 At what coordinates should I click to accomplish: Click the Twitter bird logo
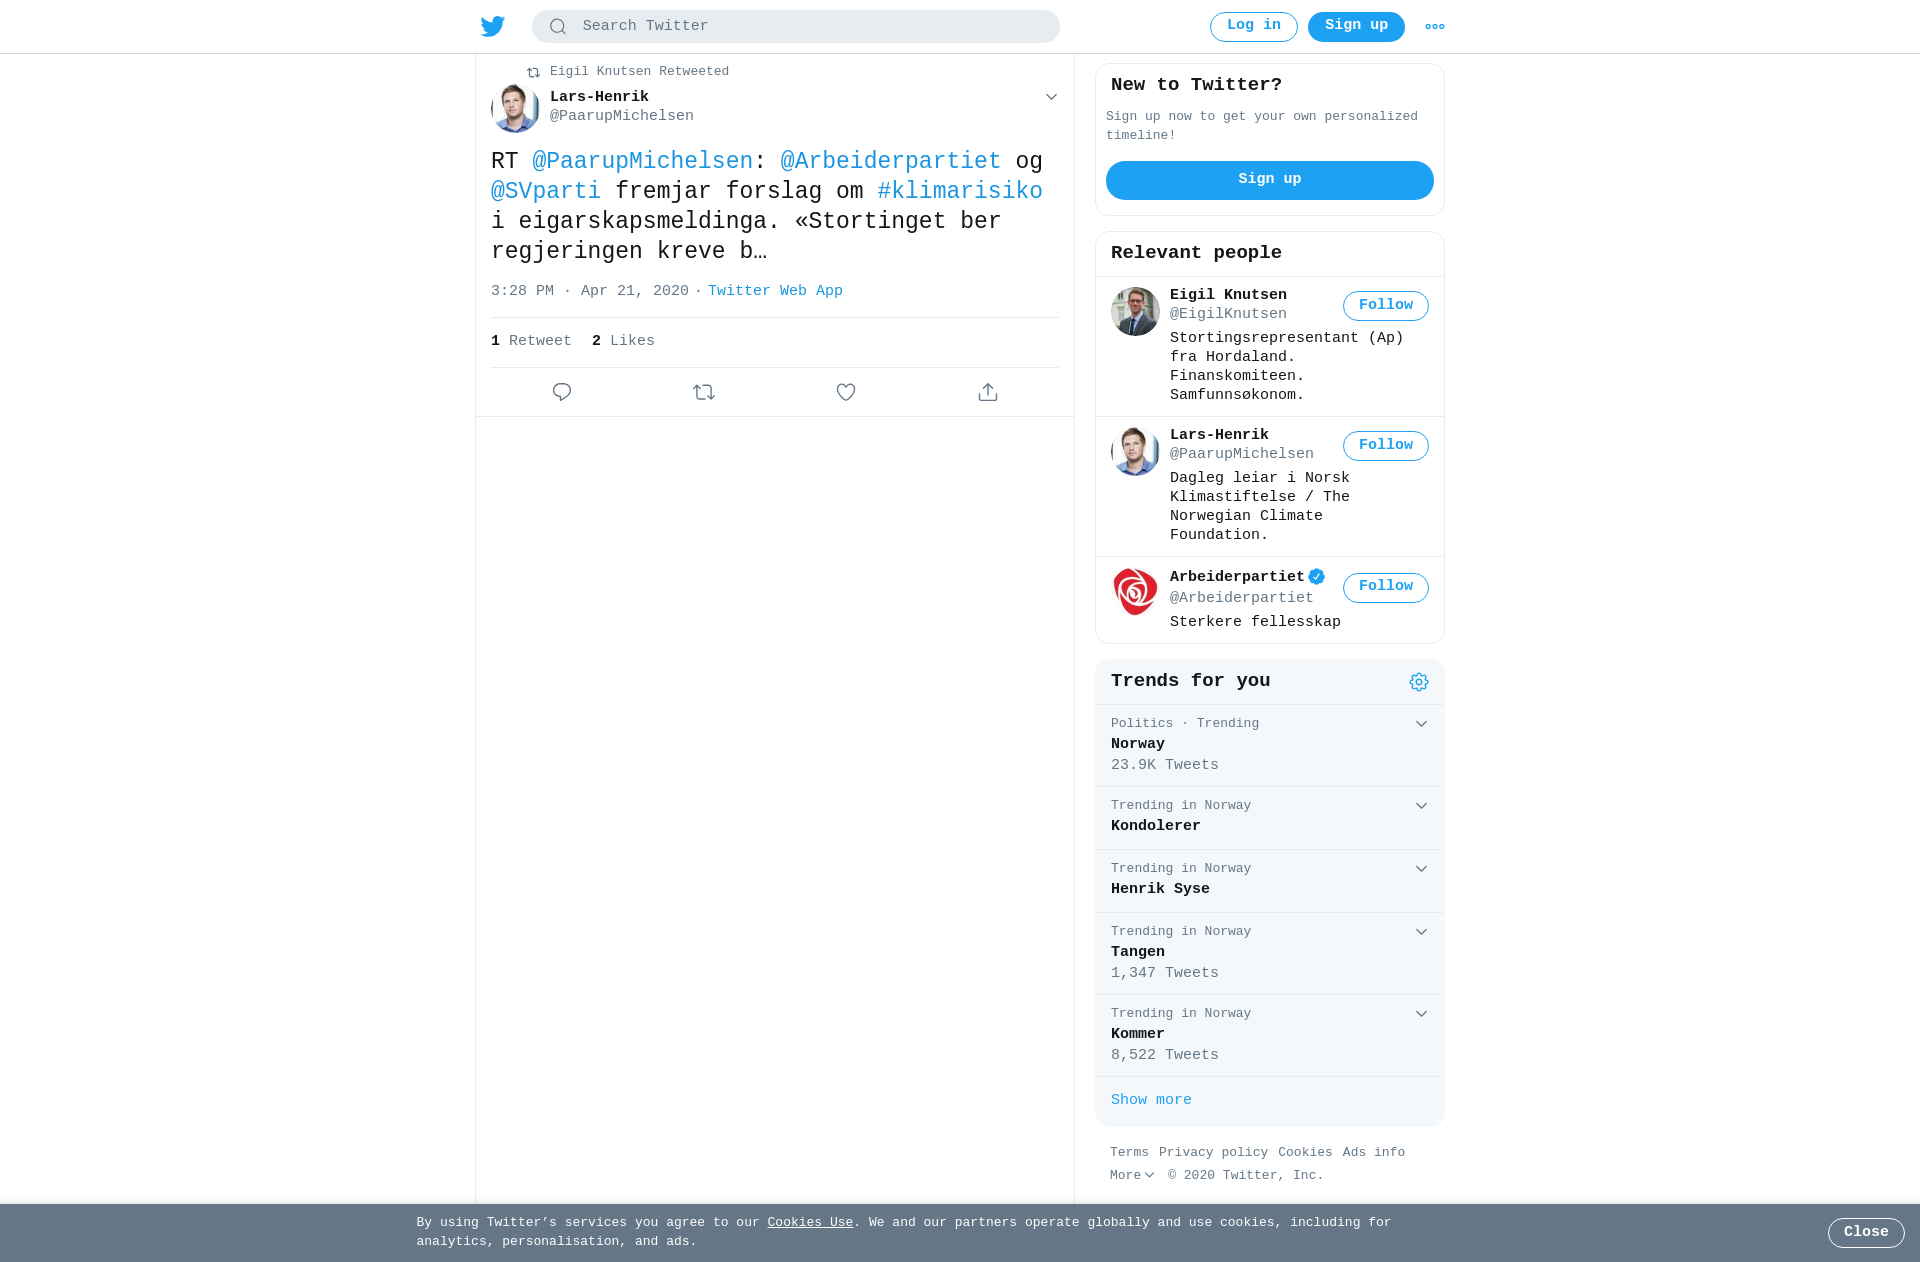(x=493, y=26)
